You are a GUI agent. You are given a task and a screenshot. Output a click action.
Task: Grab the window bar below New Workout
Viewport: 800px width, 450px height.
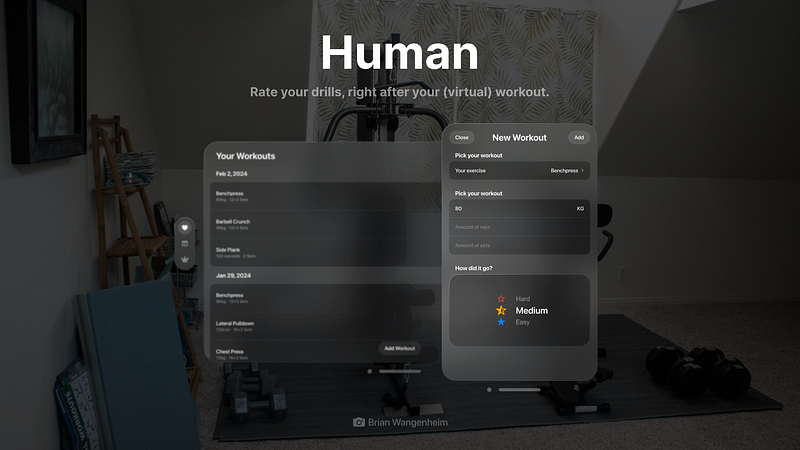click(x=519, y=390)
